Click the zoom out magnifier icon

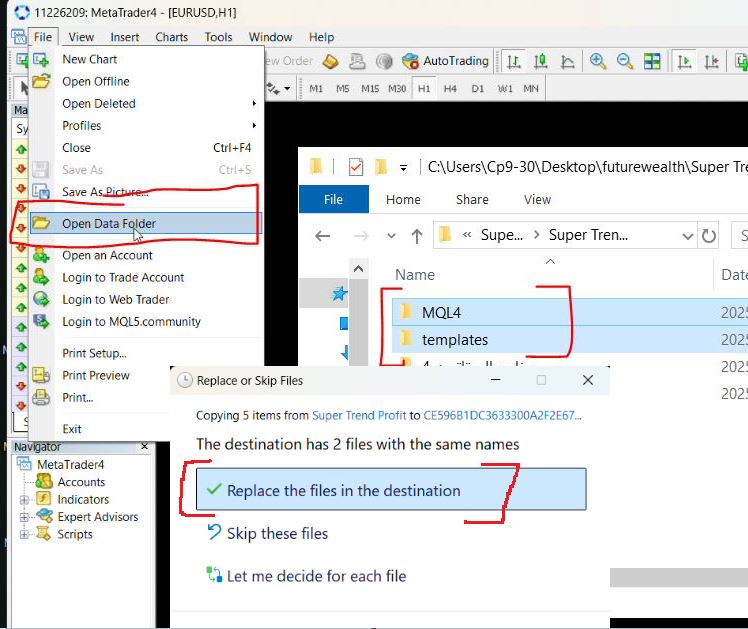tap(625, 61)
